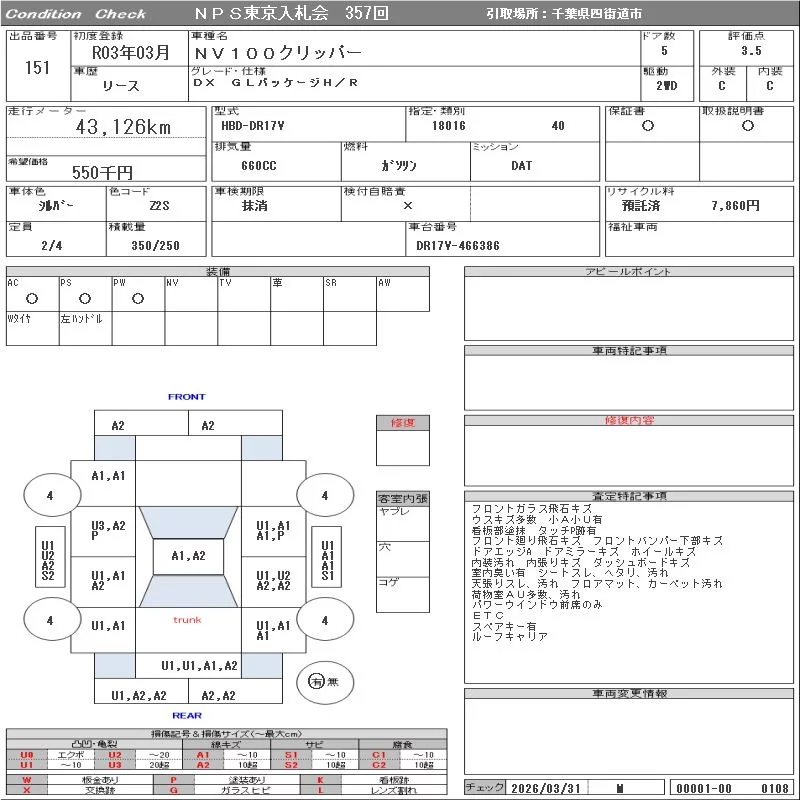This screenshot has height=800, width=800.
Task: Click the red U3 legend swatch
Action: pyautogui.click(x=115, y=765)
